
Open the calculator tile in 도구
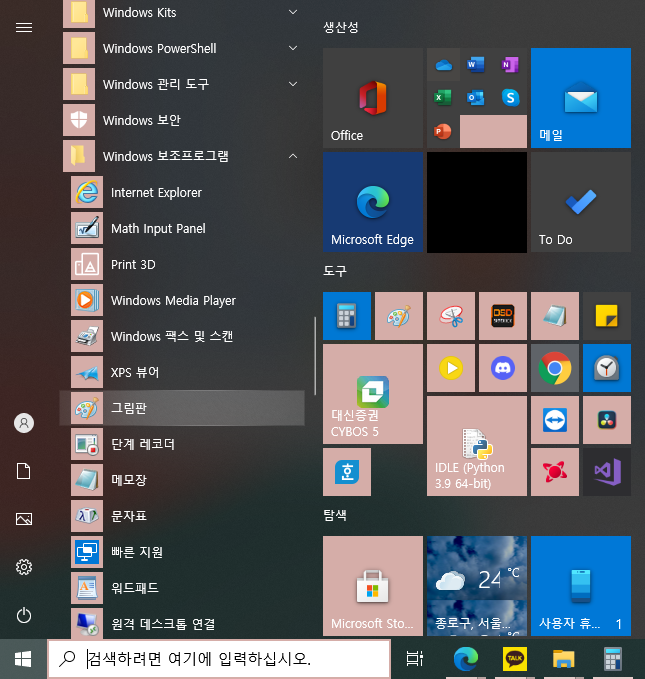[347, 316]
